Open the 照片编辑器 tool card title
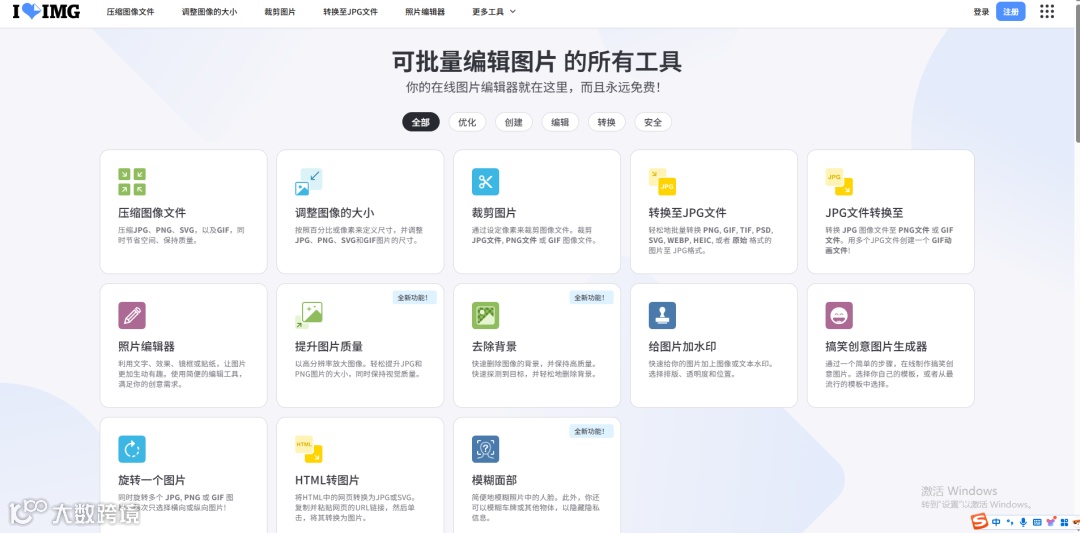Screen dimensions: 1080x533 [147, 346]
